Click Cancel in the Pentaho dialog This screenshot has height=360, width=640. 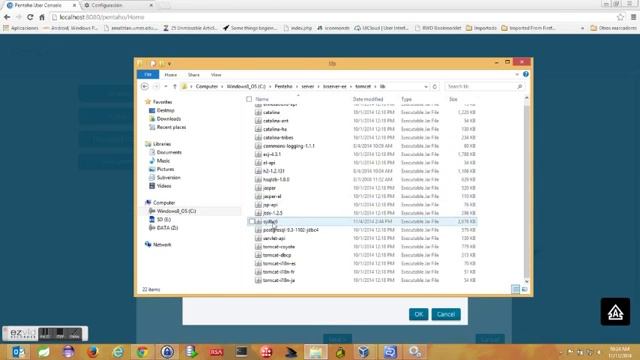446,314
